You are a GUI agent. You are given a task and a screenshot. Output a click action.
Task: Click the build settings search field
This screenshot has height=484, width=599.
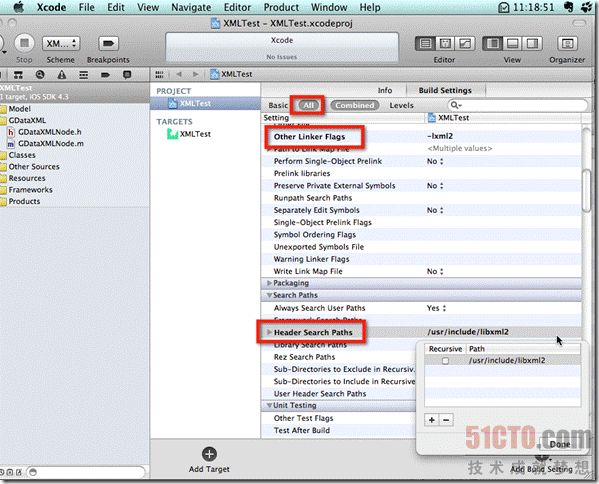pyautogui.click(x=517, y=105)
